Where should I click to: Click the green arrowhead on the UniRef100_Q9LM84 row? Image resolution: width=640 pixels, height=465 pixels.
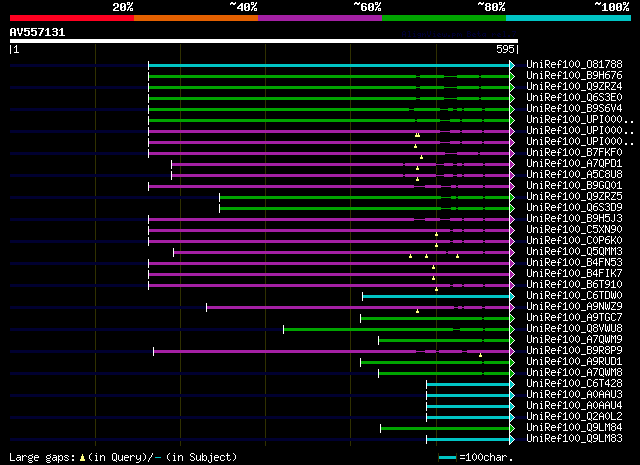click(x=512, y=429)
